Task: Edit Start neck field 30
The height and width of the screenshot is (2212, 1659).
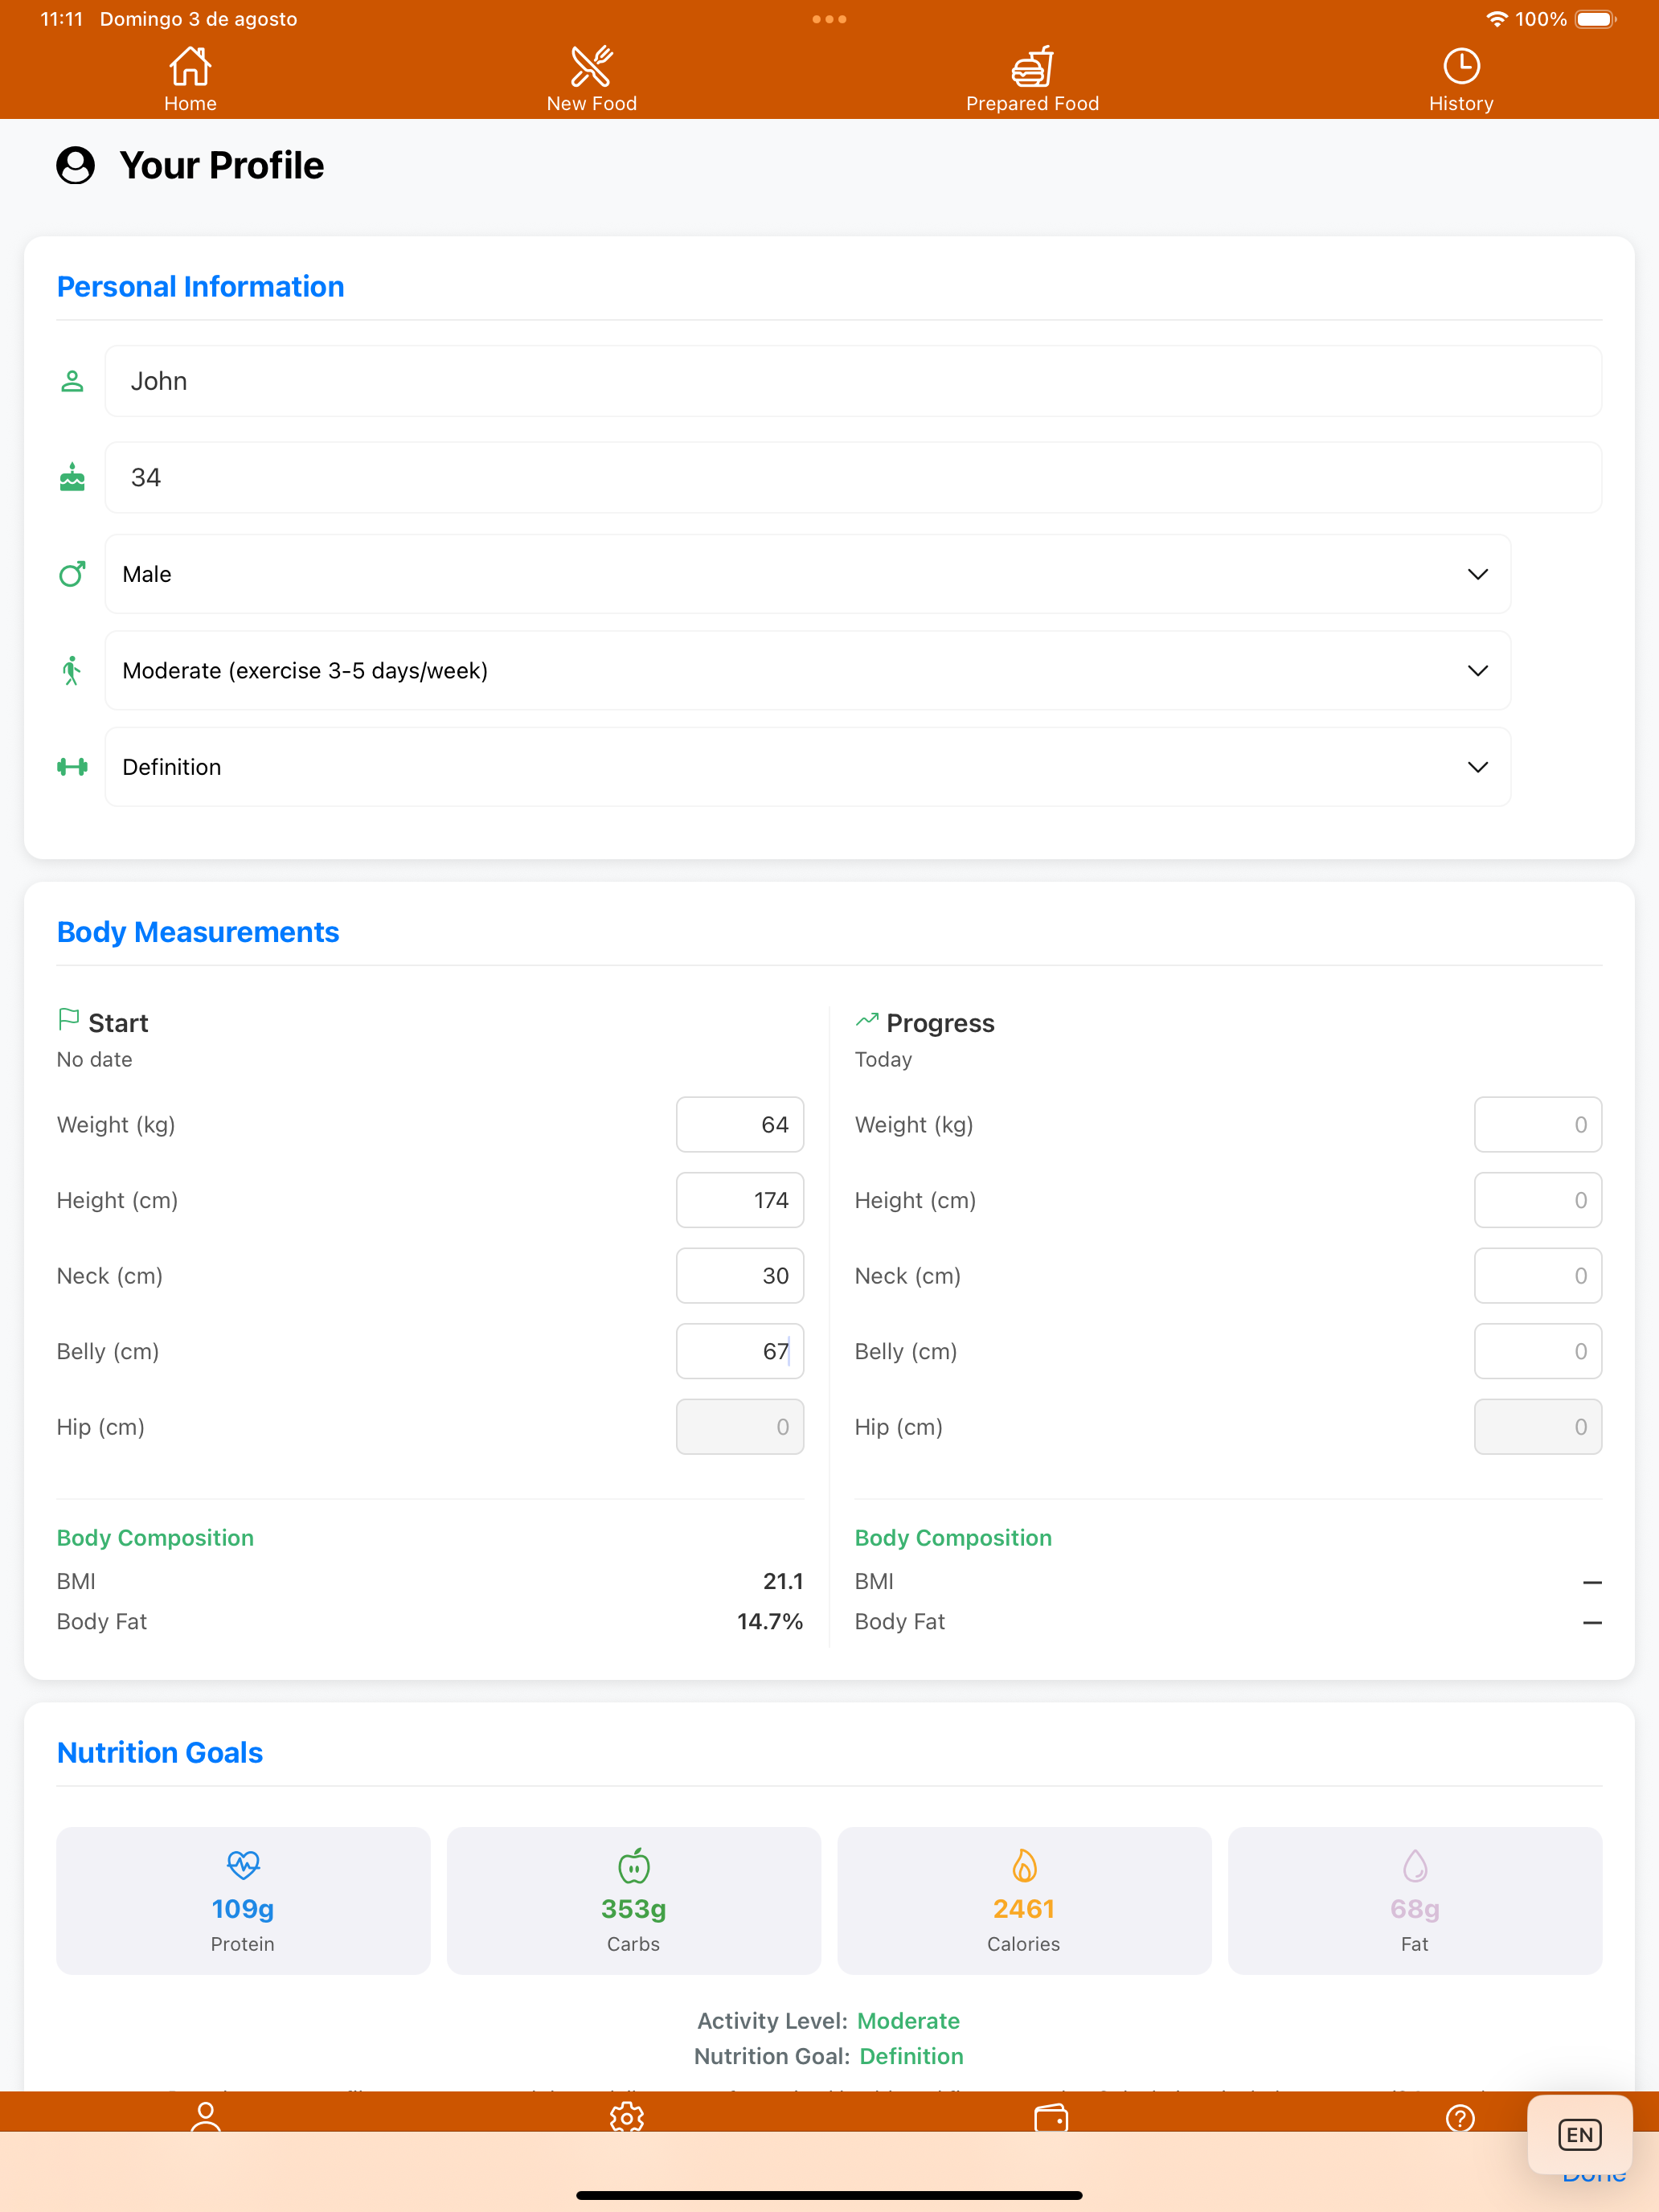Action: coord(740,1276)
